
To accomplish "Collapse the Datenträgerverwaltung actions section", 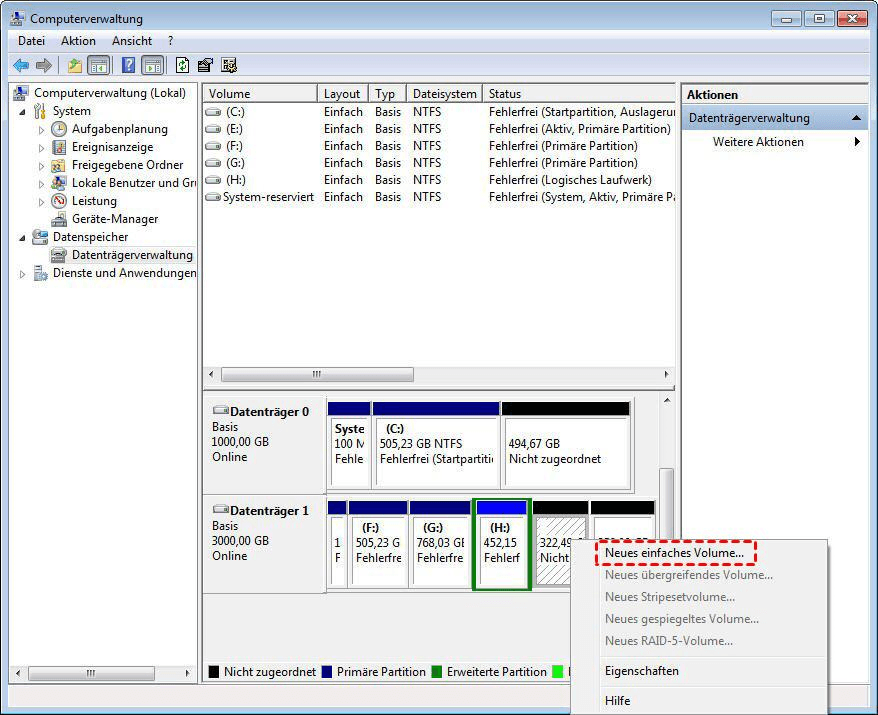I will (x=856, y=118).
